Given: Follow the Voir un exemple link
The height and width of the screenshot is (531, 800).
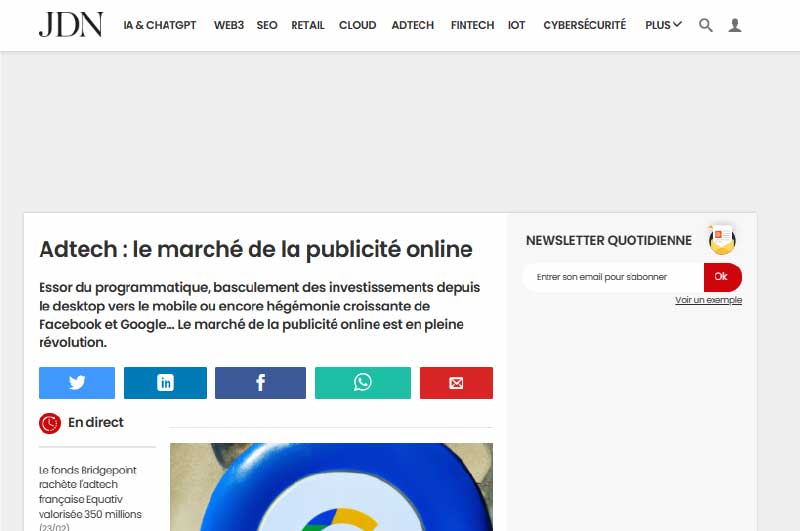Looking at the screenshot, I should 708,300.
